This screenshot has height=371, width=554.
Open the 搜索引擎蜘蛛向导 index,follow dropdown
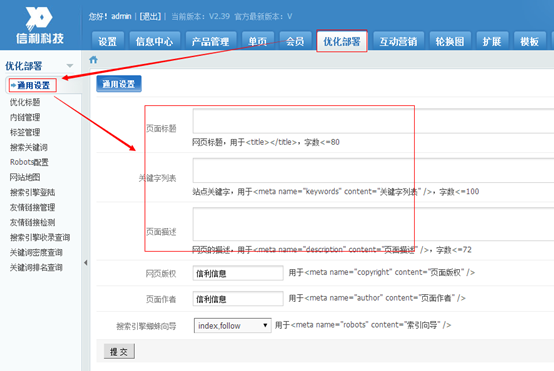[x=232, y=325]
